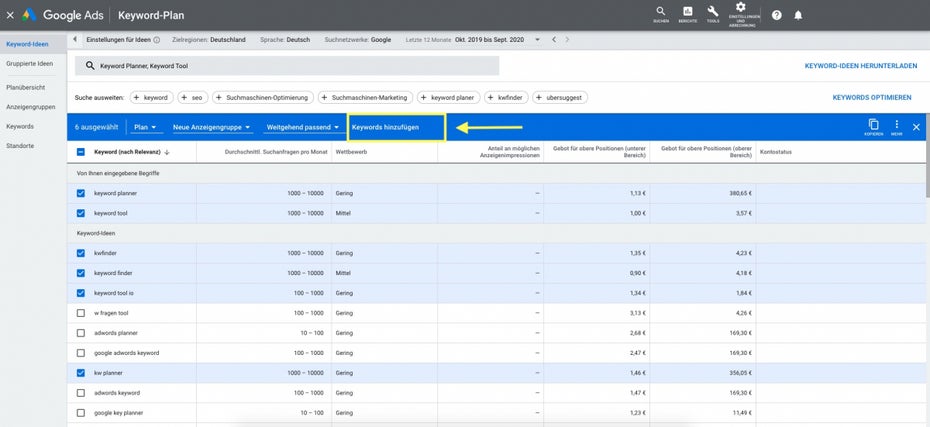Add 'Suchmaschinen-Optimierung' suggestion chip
The height and width of the screenshot is (427, 930).
(x=263, y=97)
